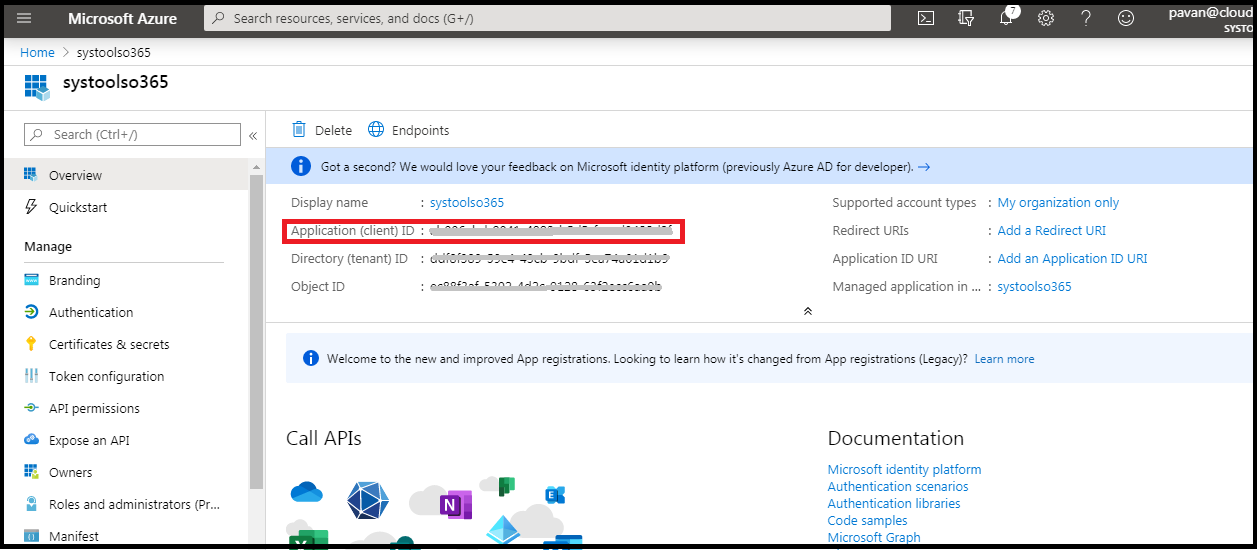The height and width of the screenshot is (550, 1257).
Task: Click the Delete trash icon
Action: pos(299,130)
